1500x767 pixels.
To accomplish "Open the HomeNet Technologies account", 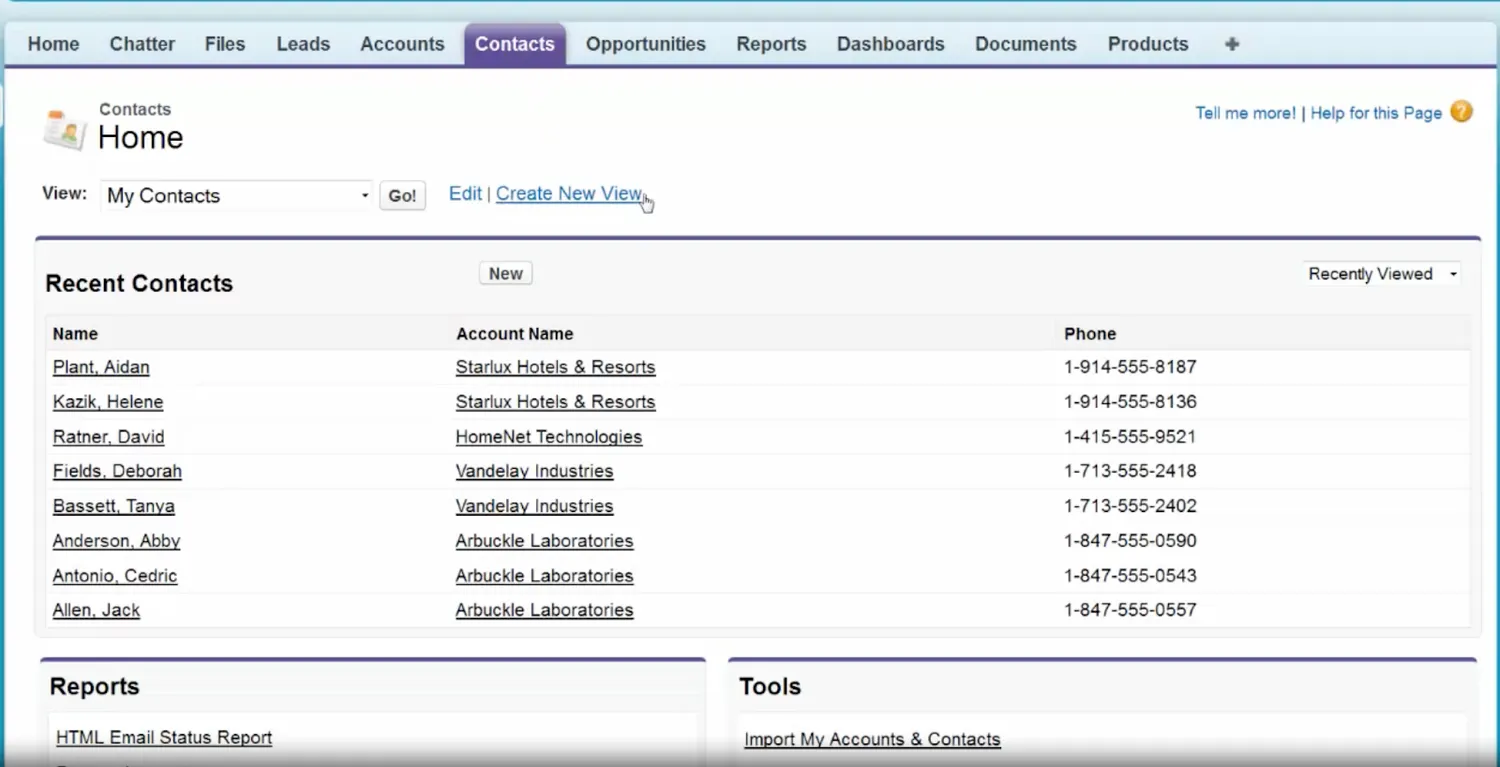I will point(549,437).
